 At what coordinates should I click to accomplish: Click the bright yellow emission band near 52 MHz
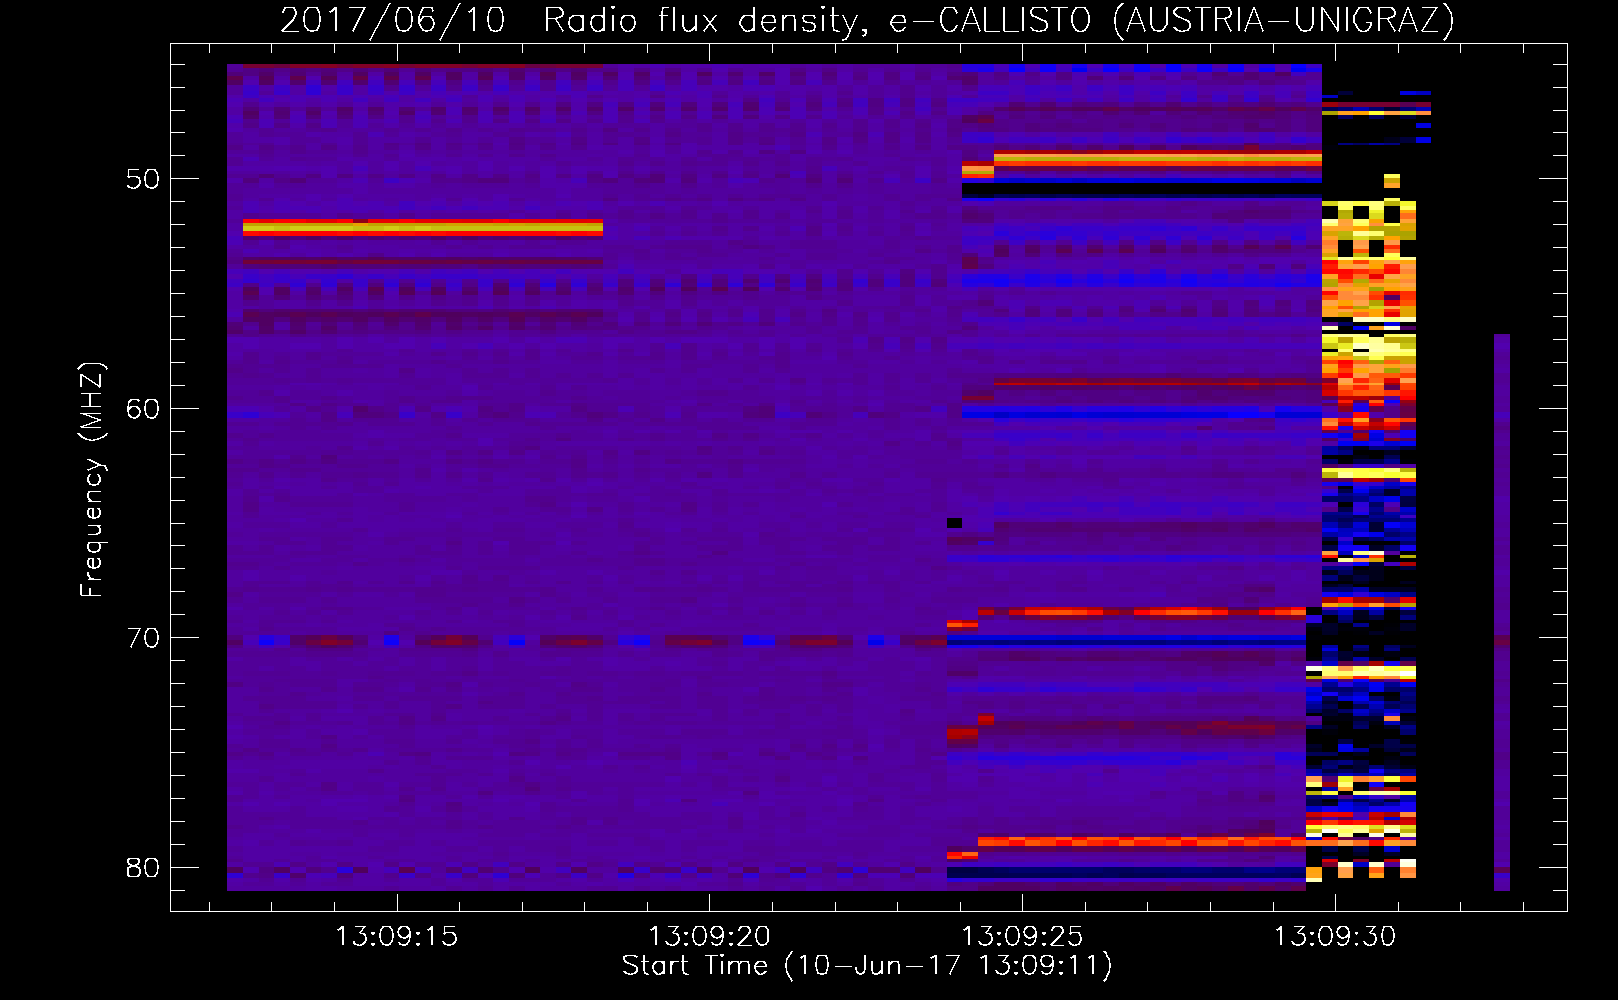423,228
